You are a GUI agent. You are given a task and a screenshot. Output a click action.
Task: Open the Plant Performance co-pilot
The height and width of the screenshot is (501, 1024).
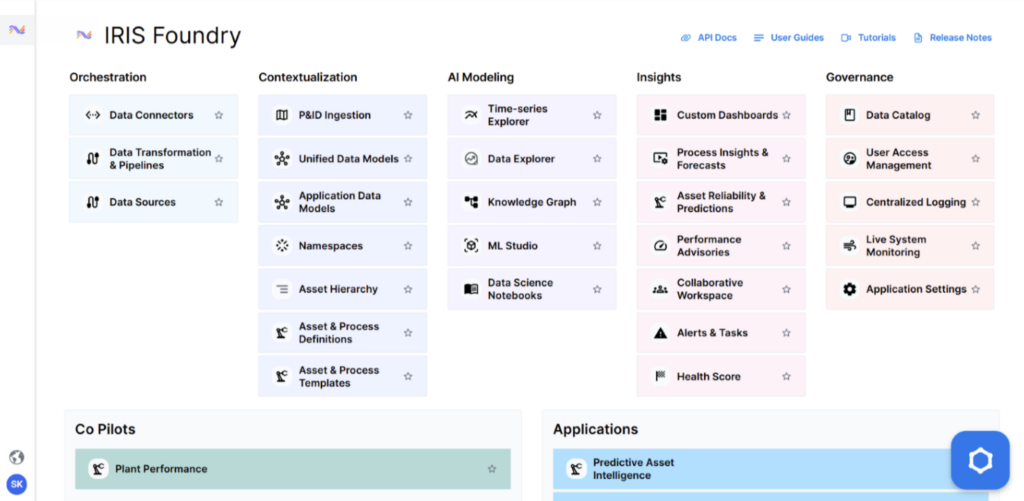coord(293,469)
